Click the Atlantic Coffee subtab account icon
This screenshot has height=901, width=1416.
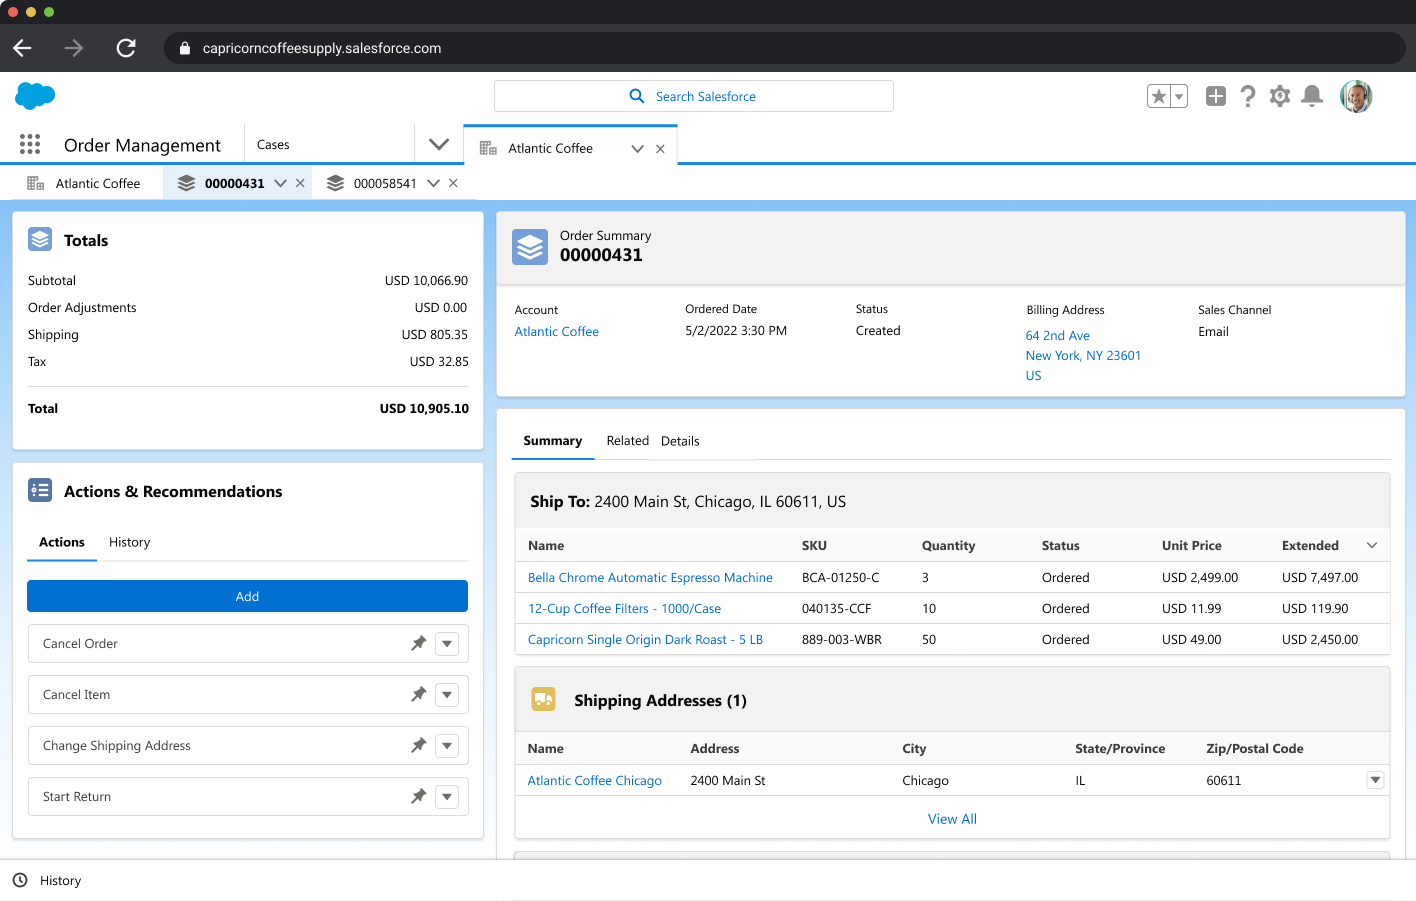(36, 183)
